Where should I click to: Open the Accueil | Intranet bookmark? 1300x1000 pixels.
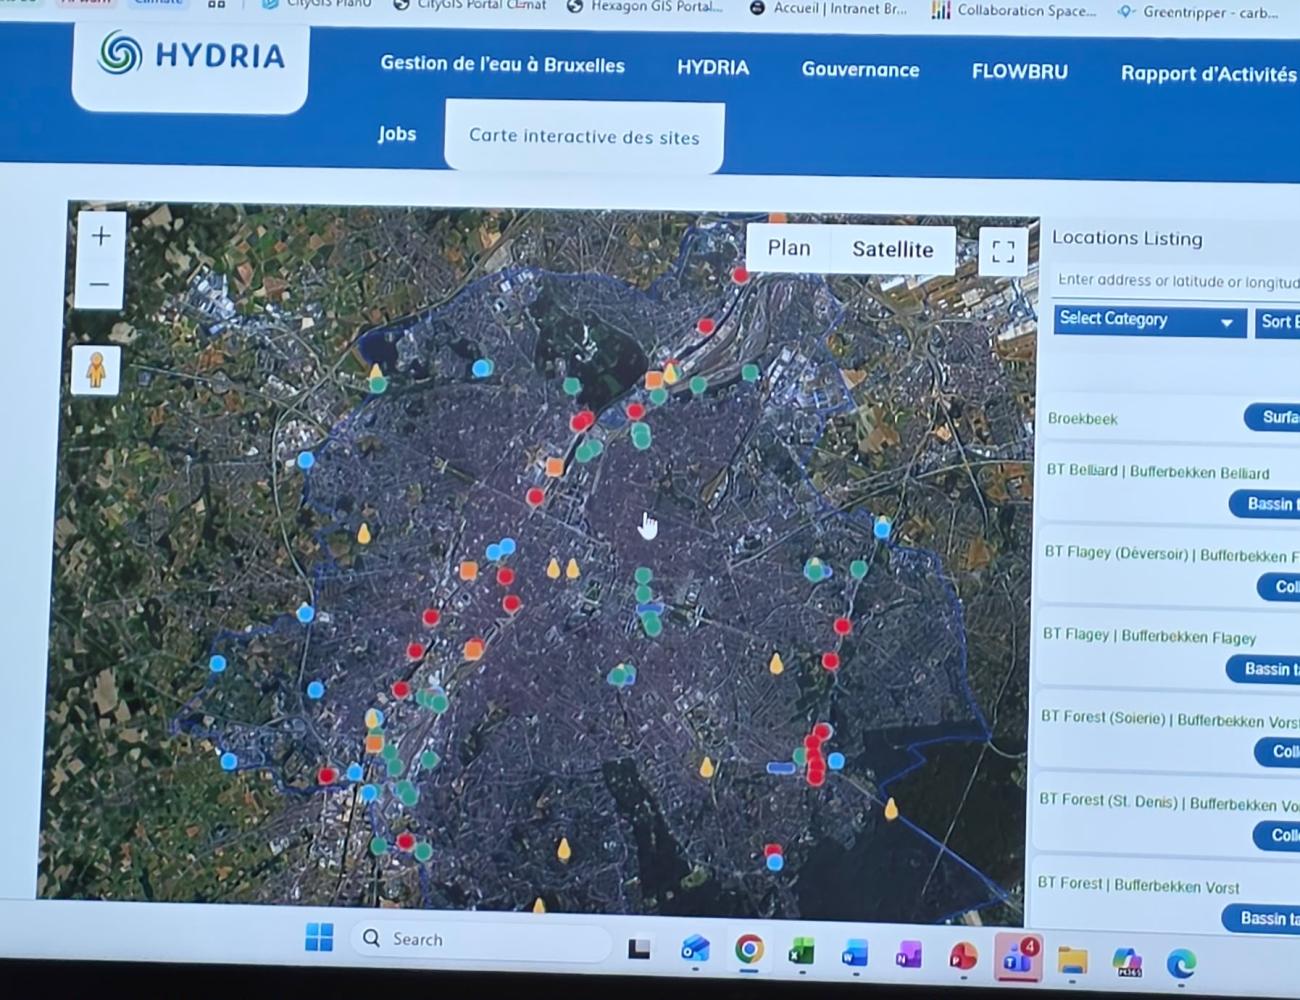pyautogui.click(x=828, y=8)
